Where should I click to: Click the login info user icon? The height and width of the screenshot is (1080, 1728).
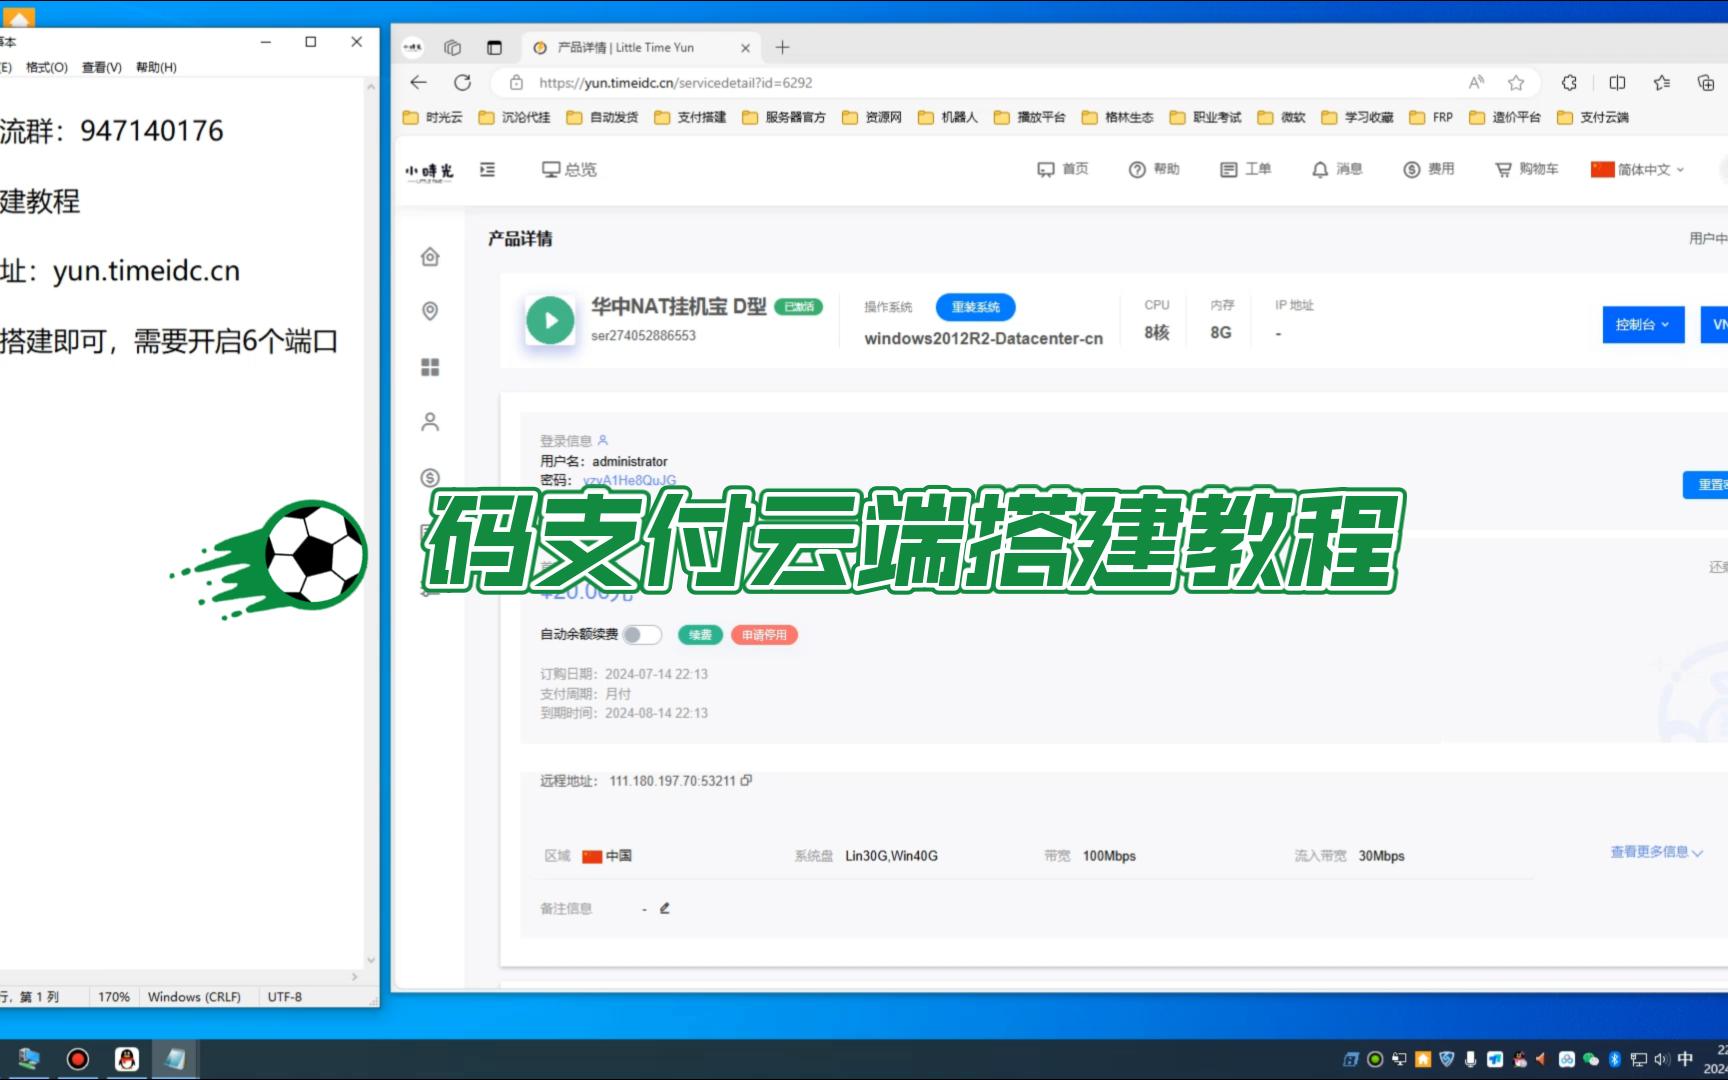coord(603,440)
